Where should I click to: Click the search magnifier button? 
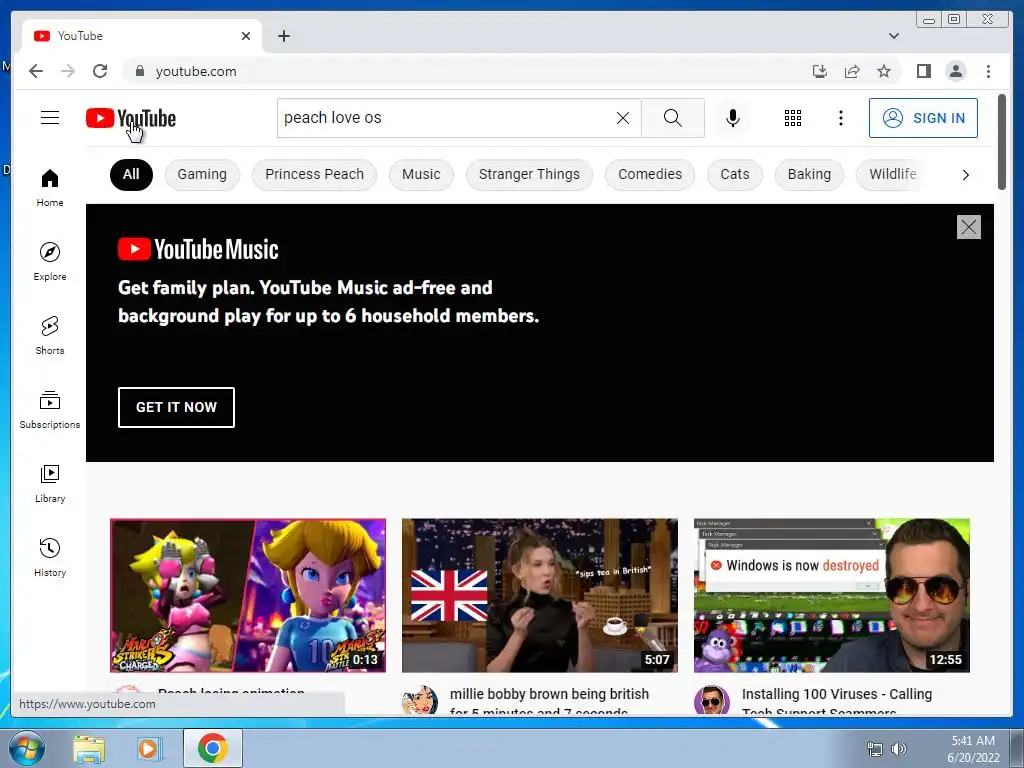(673, 118)
